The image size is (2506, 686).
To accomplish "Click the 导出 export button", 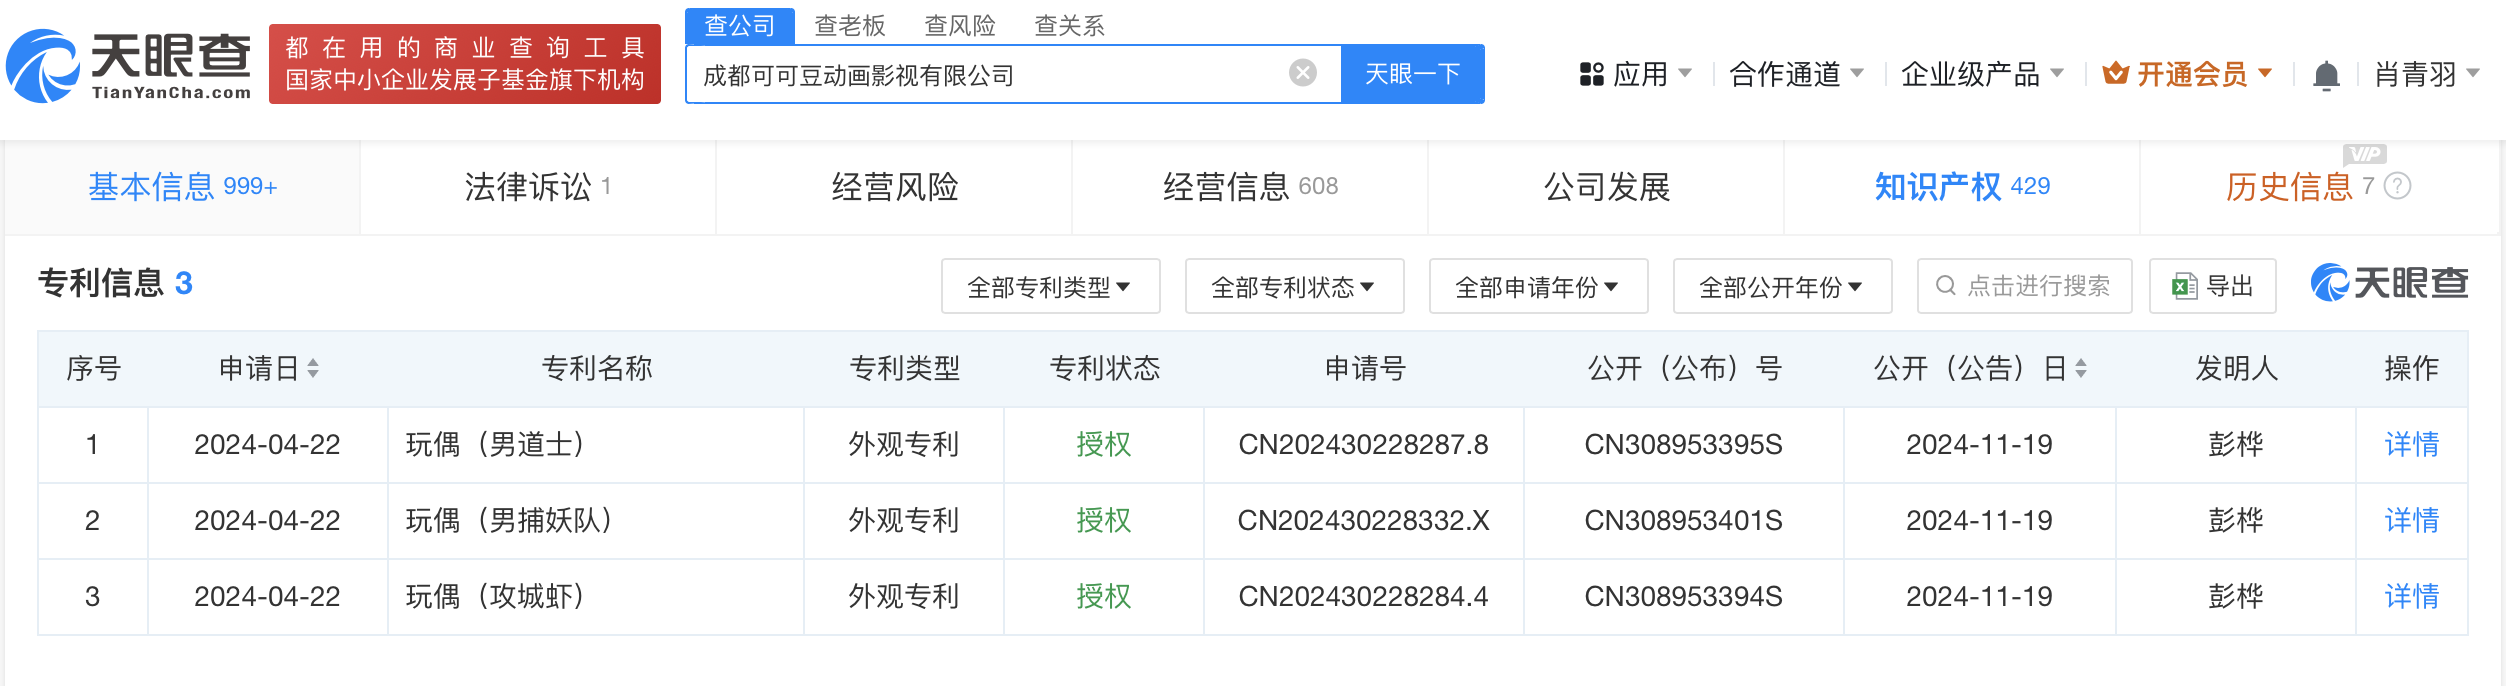I will (2213, 286).
